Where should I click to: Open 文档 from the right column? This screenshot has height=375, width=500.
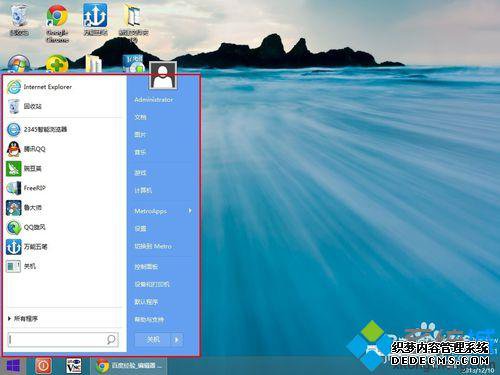[140, 117]
